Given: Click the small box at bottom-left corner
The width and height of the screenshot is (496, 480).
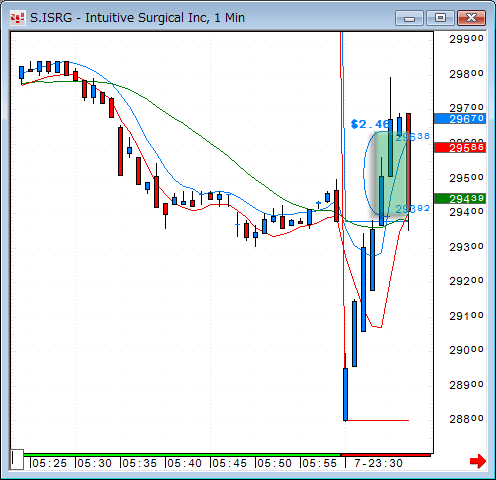Looking at the screenshot, I should coord(17,459).
